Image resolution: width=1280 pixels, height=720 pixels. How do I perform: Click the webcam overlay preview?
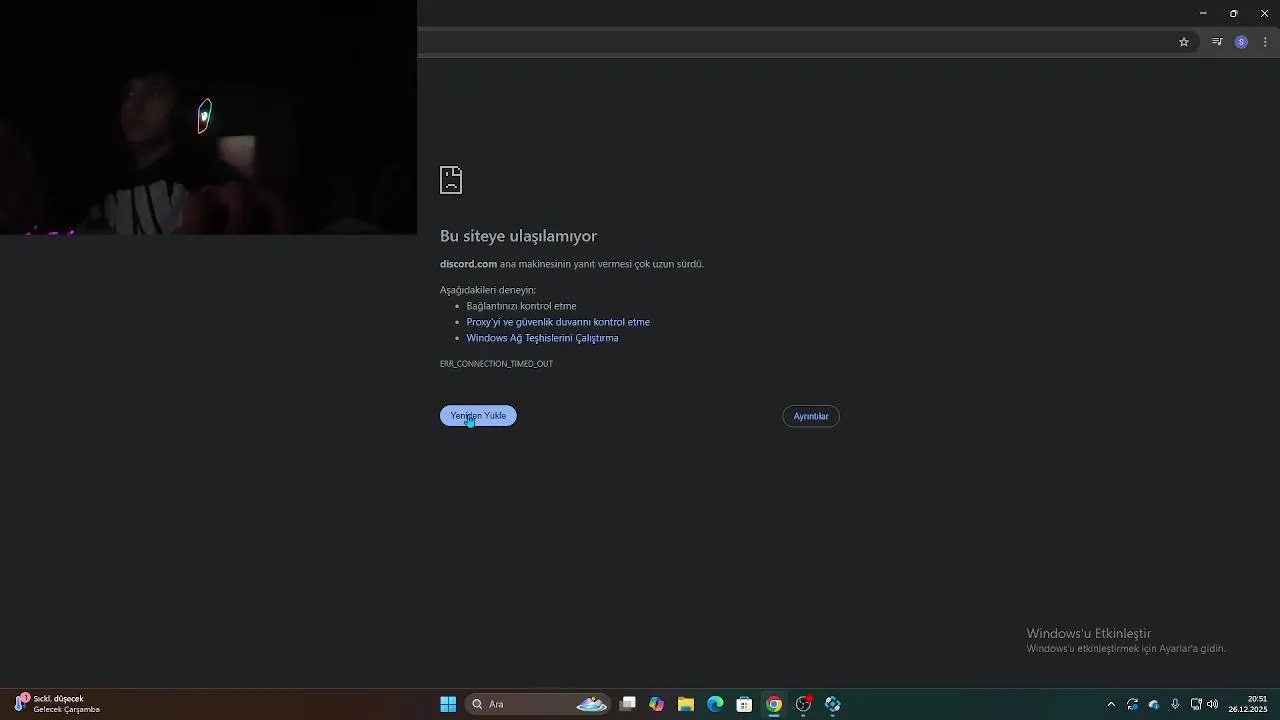(x=208, y=117)
